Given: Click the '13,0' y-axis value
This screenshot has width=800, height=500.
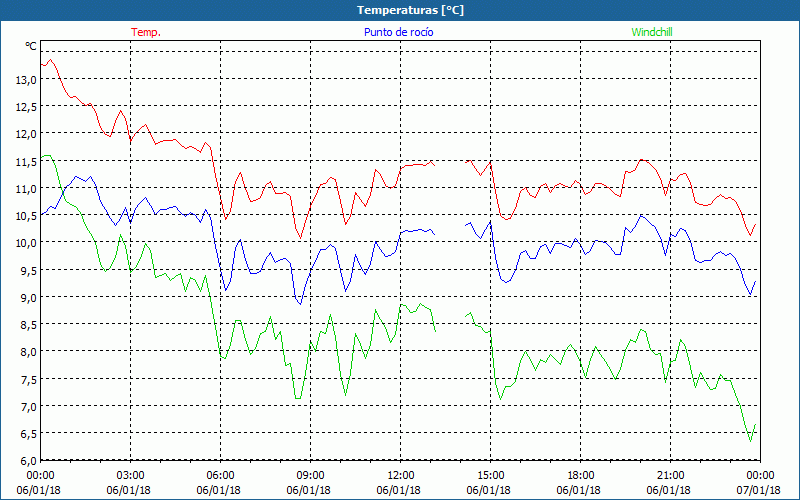Looking at the screenshot, I should click(26, 79).
